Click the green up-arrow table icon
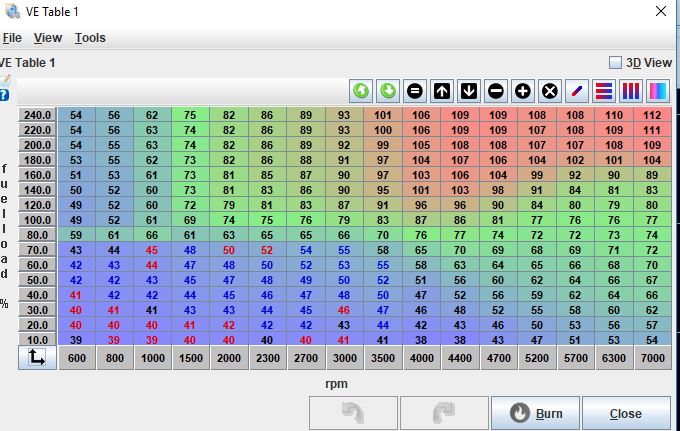 361,91
